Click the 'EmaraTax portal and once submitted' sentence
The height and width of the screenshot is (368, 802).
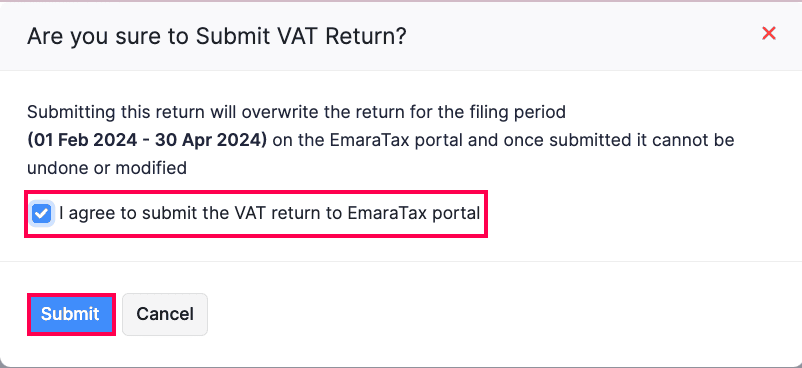[x=469, y=140]
